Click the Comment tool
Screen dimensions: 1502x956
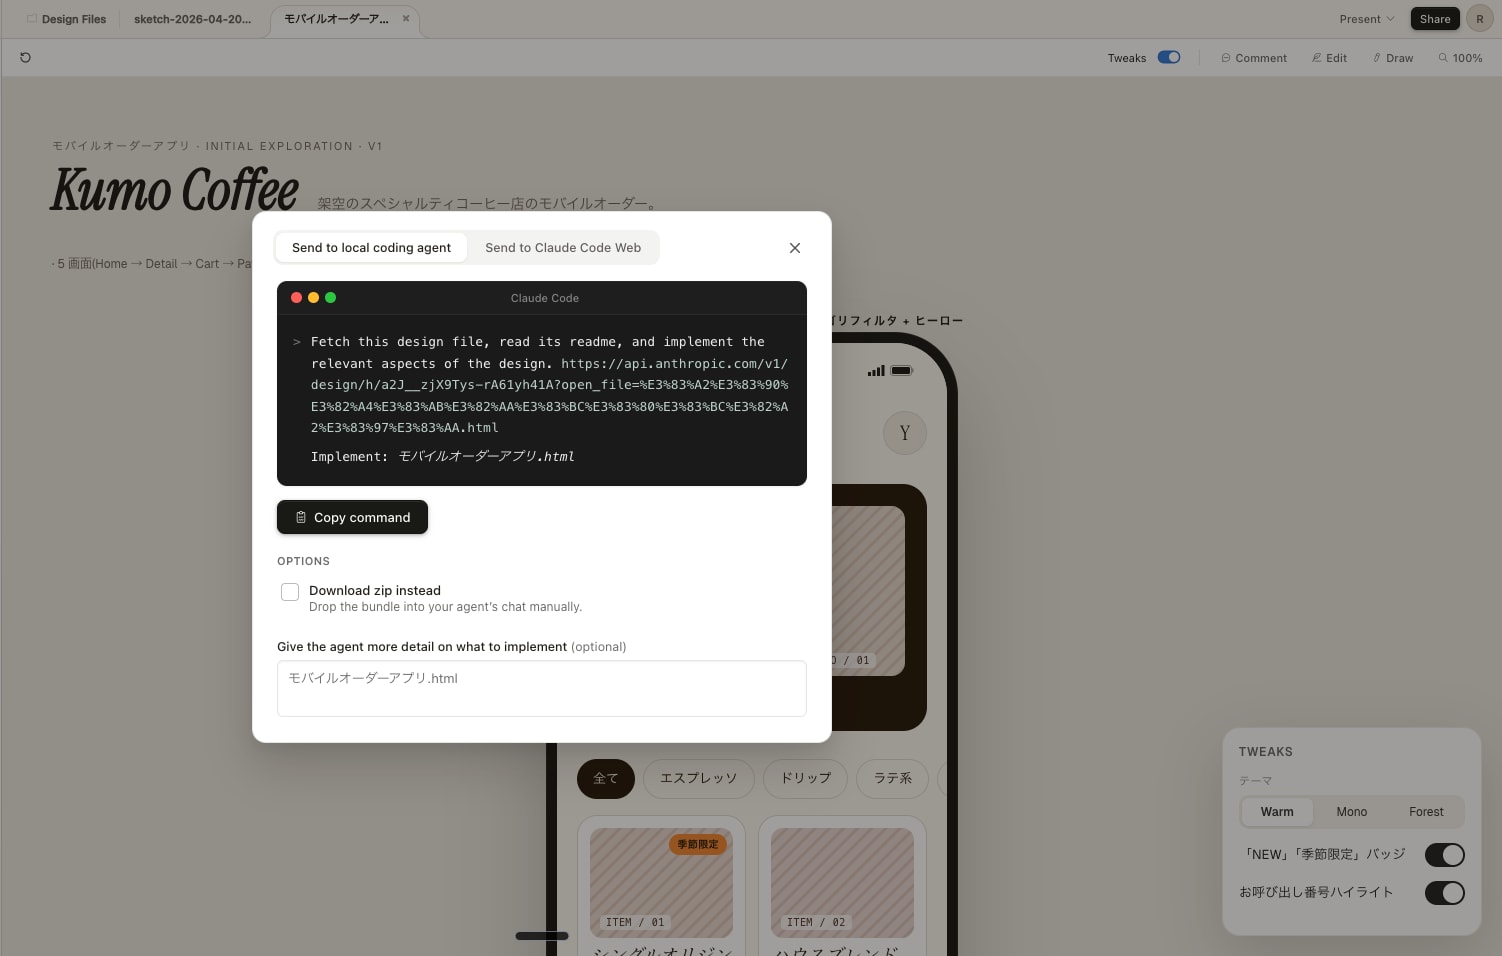pos(1254,58)
